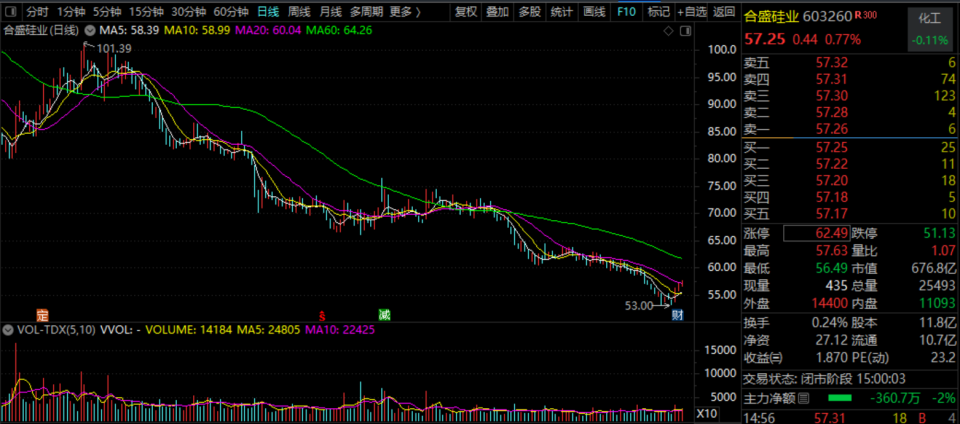Select the 周线 weekly chart tab
This screenshot has width=960, height=424.
point(299,11)
